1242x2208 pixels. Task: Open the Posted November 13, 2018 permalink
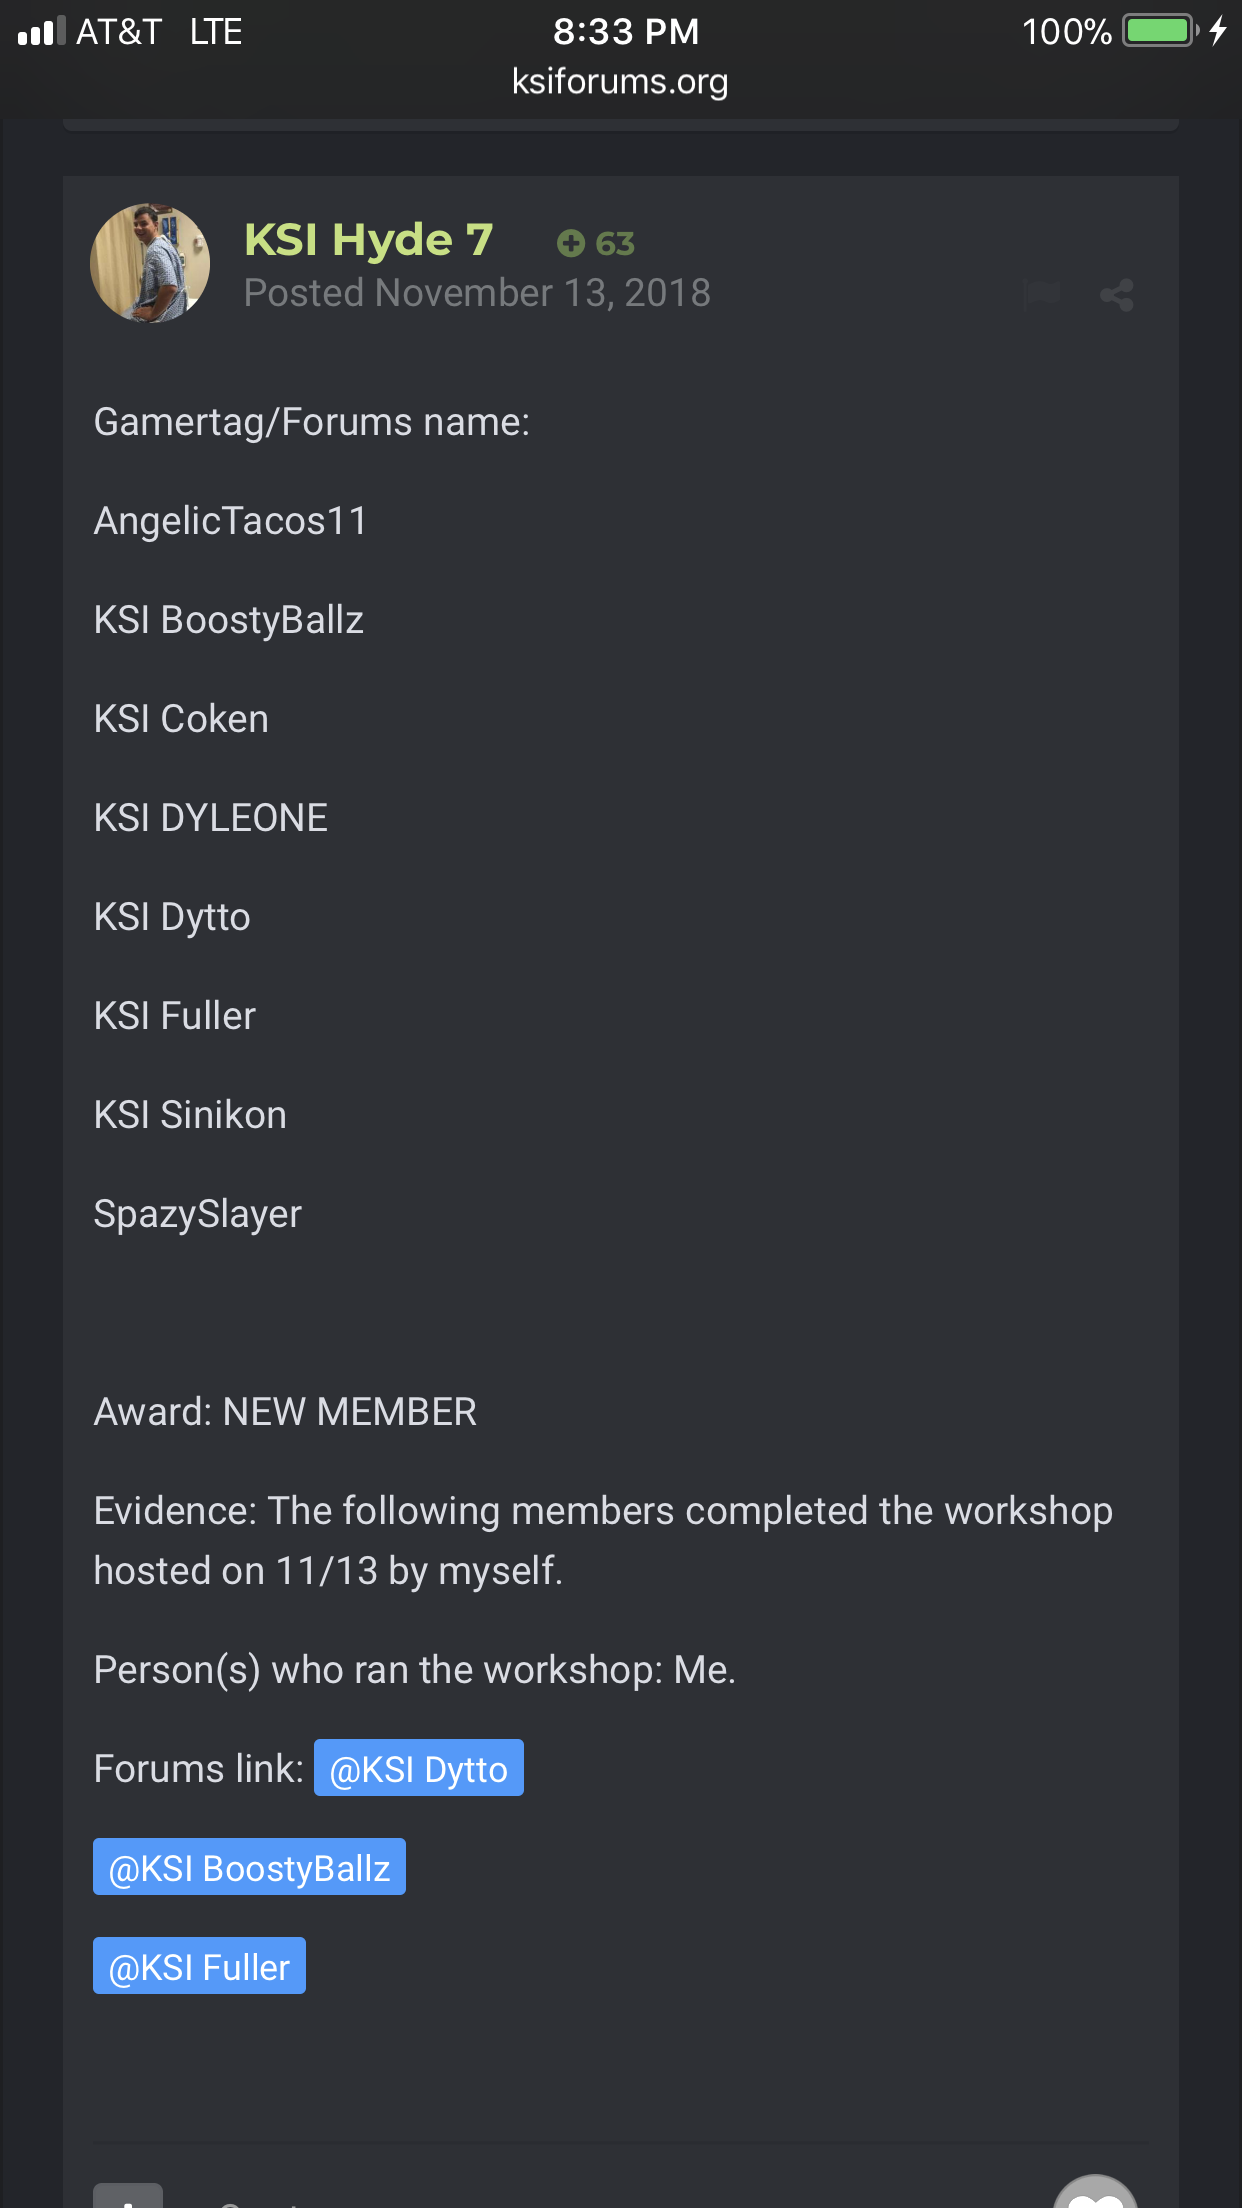click(x=477, y=294)
